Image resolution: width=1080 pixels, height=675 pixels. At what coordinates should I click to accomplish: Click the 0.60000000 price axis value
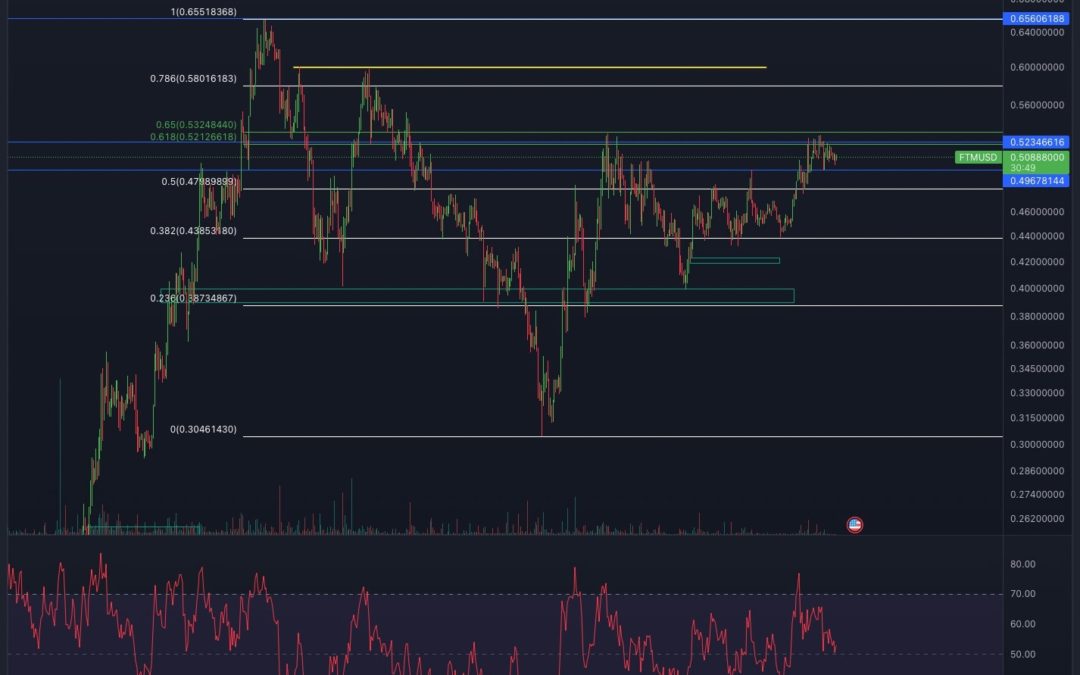point(1037,67)
